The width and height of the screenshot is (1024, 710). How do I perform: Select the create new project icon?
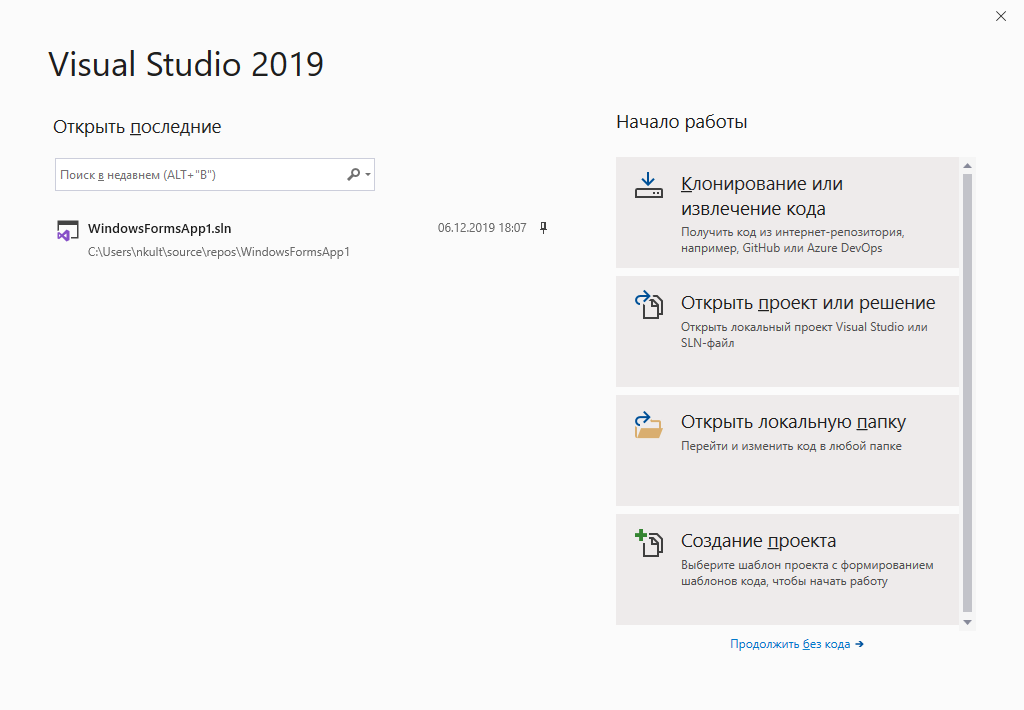coord(648,543)
